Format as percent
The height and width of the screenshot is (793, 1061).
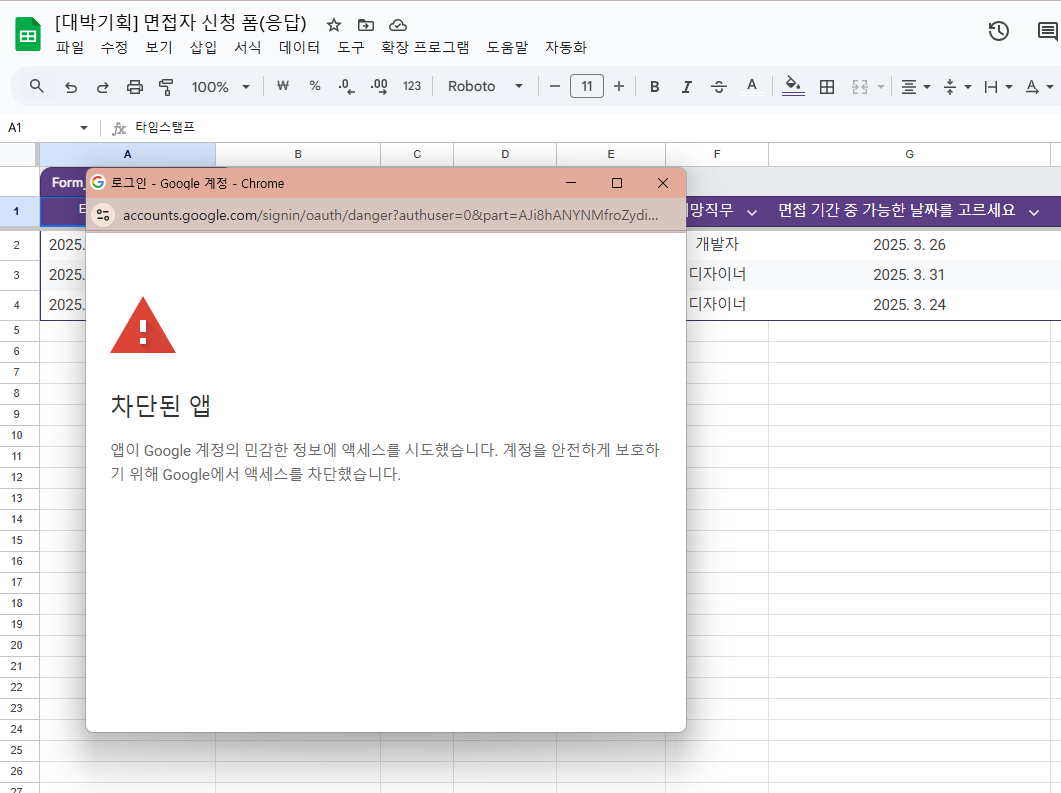pyautogui.click(x=315, y=86)
